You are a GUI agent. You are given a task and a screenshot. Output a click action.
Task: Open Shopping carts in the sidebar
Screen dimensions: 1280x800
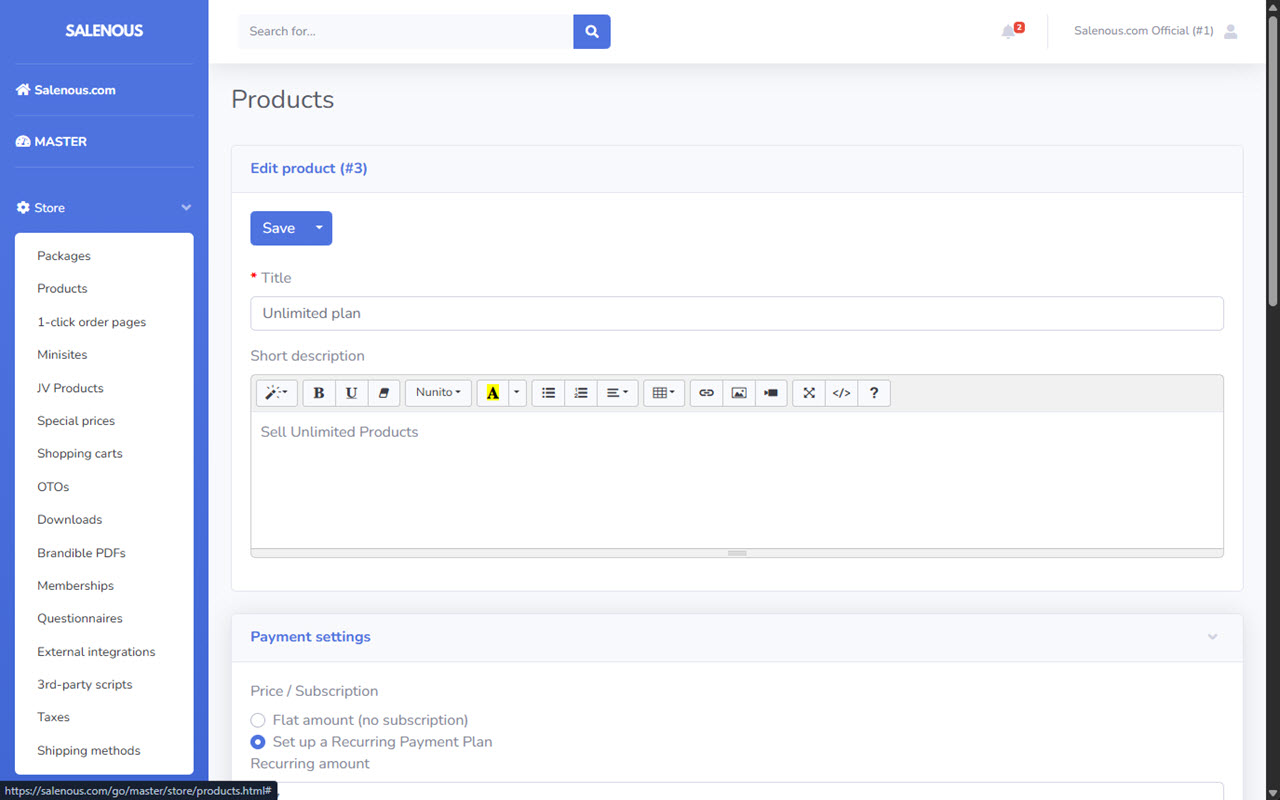point(80,454)
